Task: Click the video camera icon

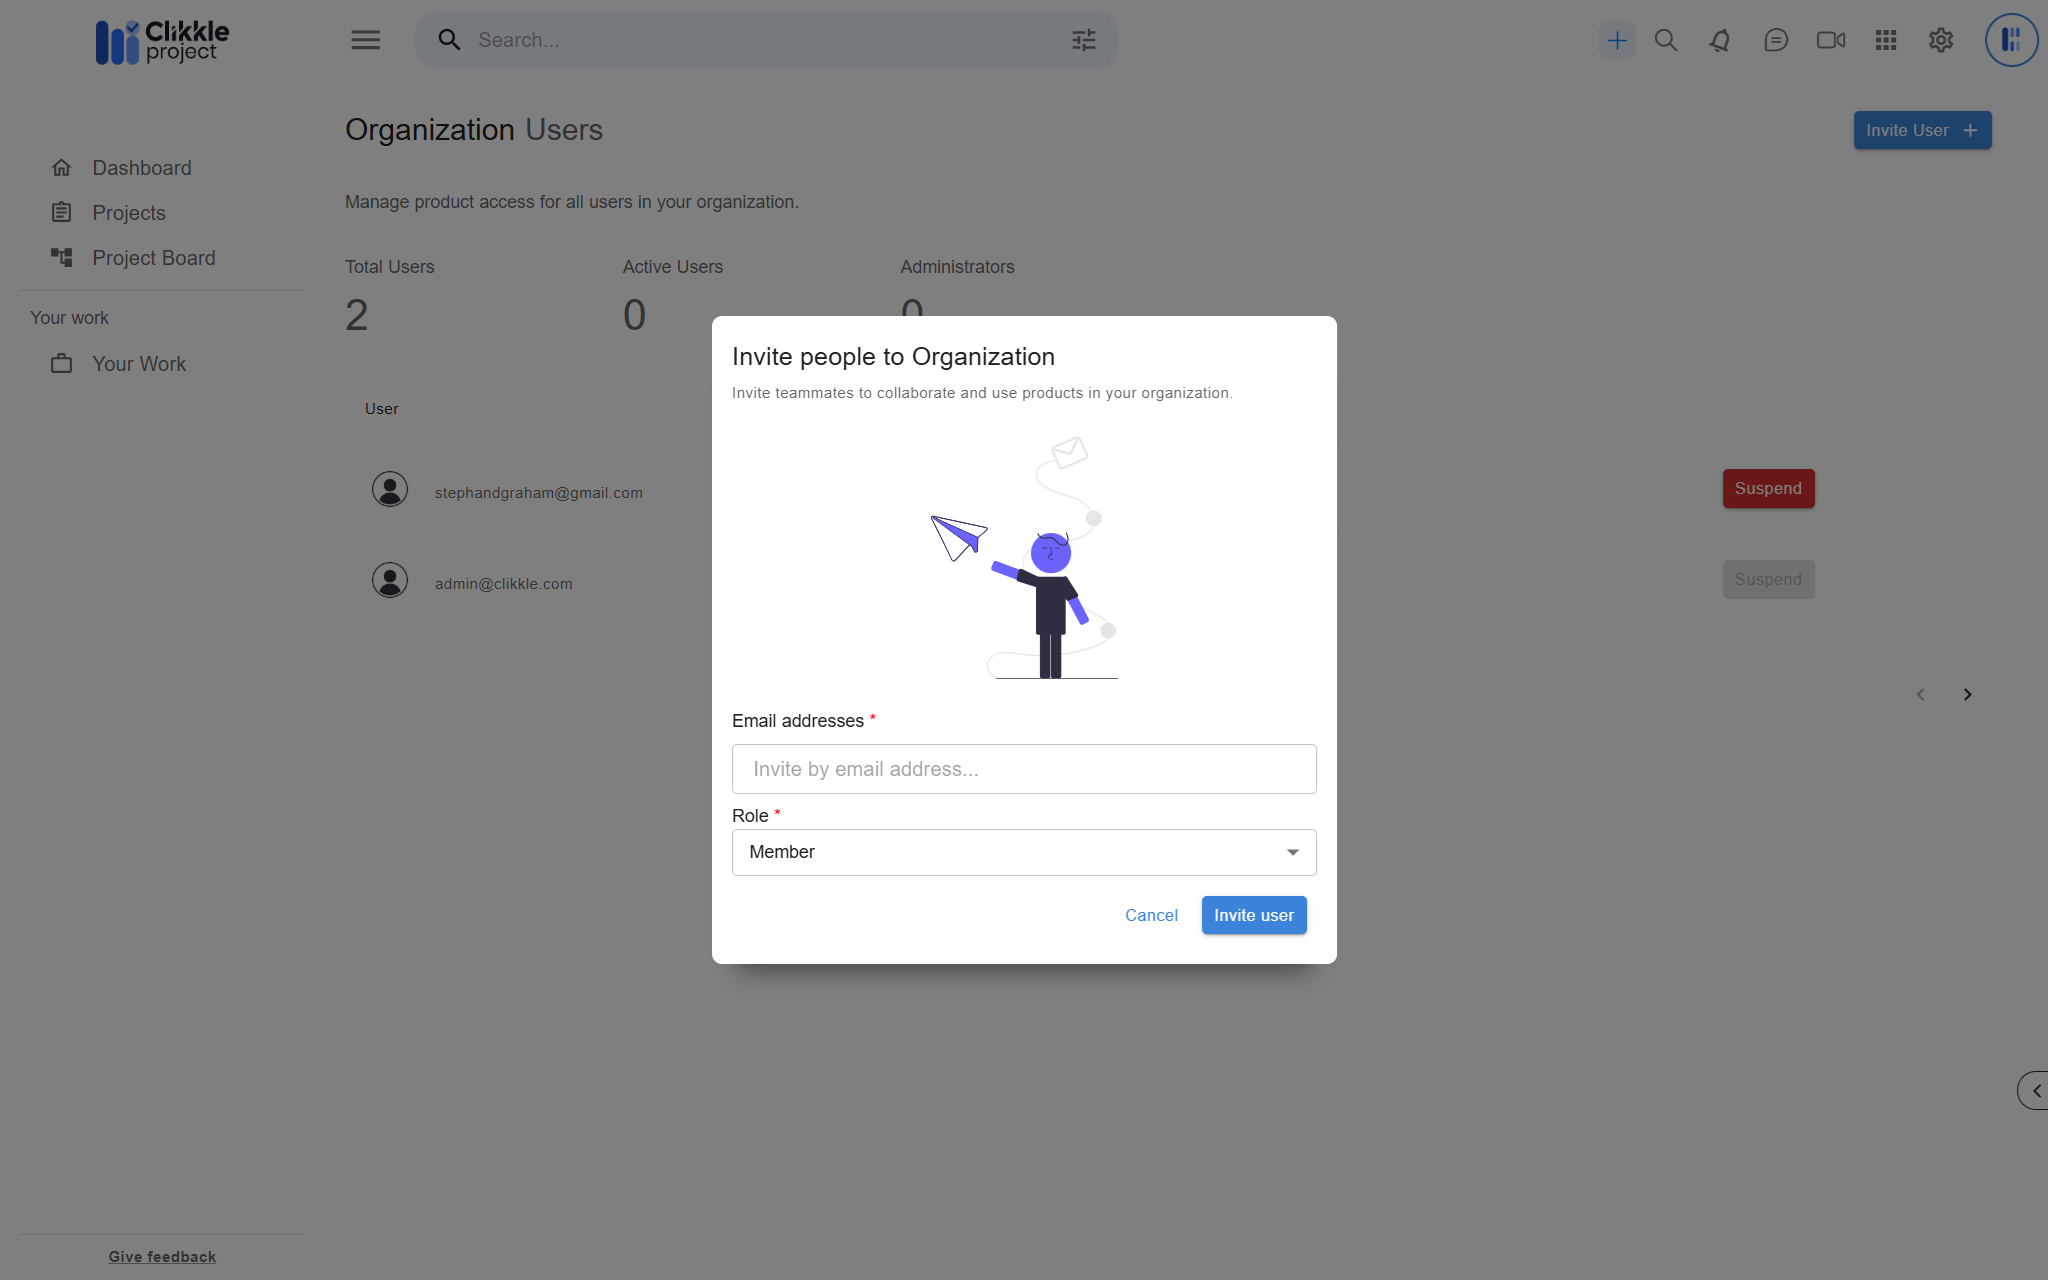Action: [x=1831, y=40]
